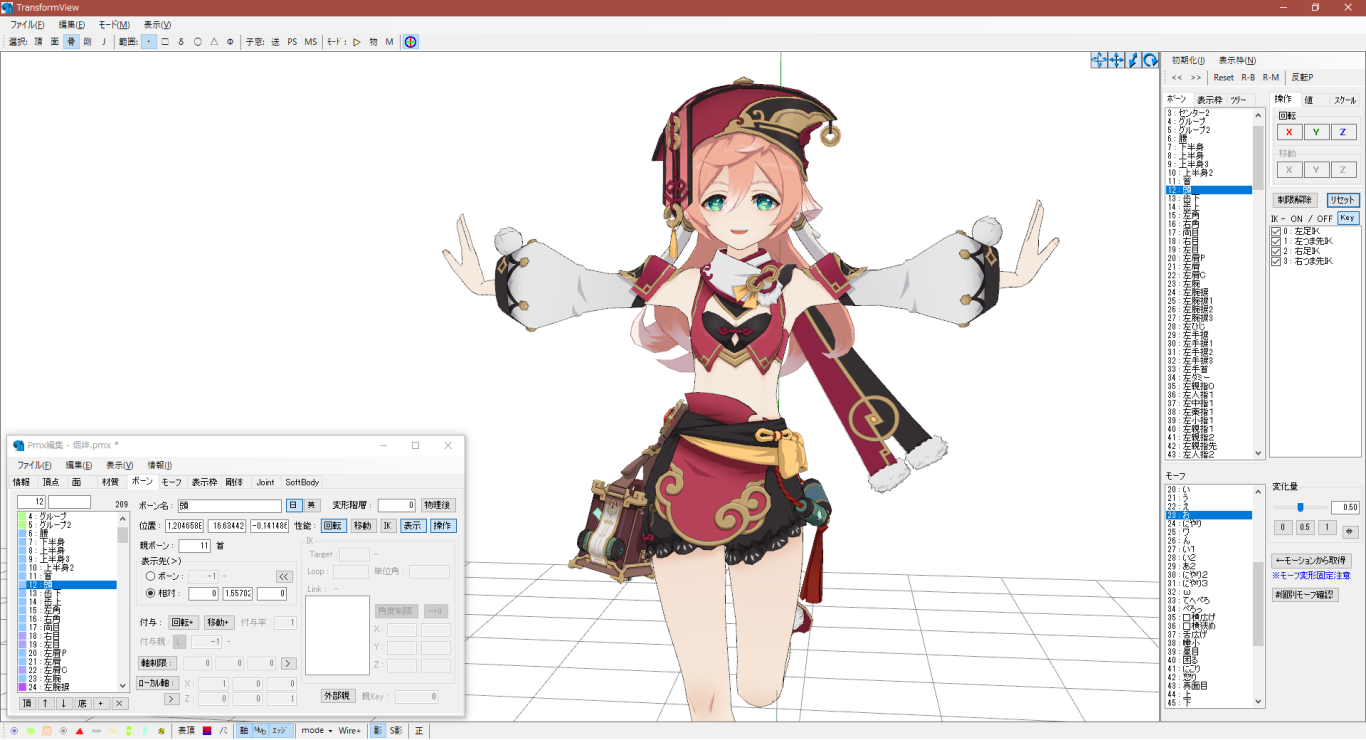1366x740 pixels.
Task: Move bone down with ↓ button in Pmx editor
Action: tap(64, 703)
